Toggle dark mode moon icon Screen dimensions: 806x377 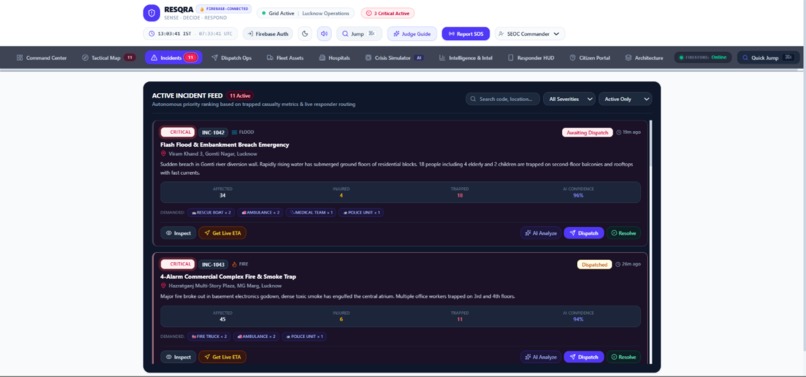pyautogui.click(x=305, y=34)
